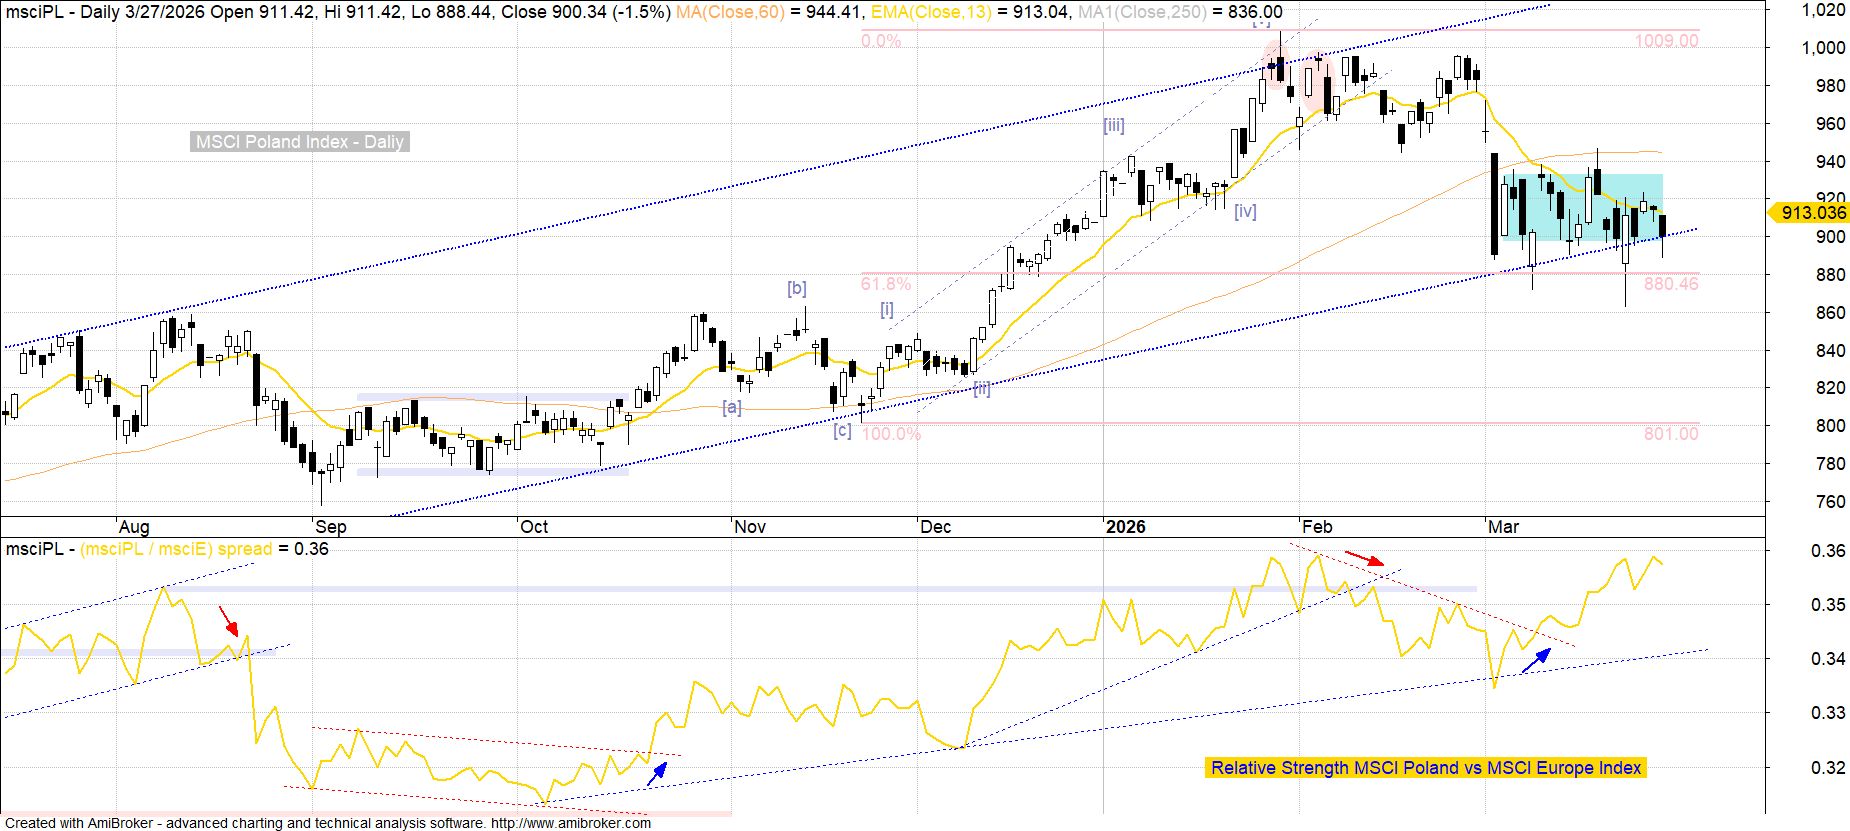The height and width of the screenshot is (831, 1850).
Task: Click the MSCI Poland Index - Daliy label
Action: coord(299,142)
